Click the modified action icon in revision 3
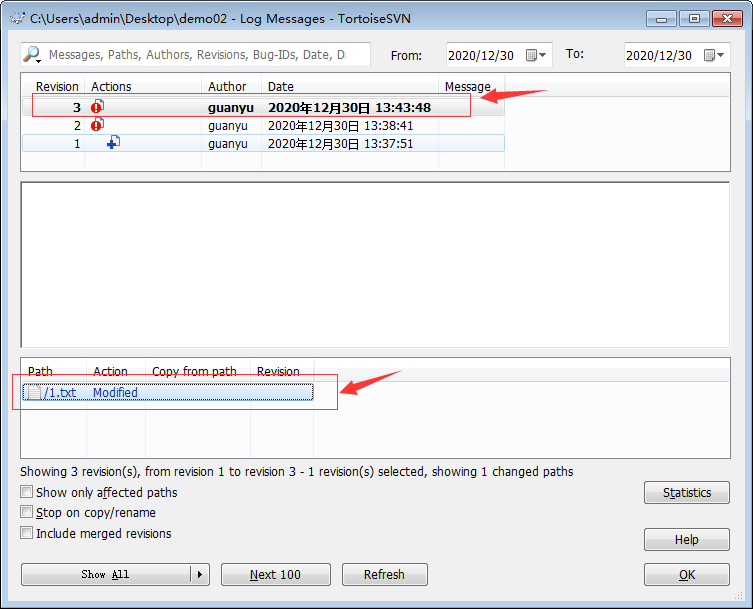The width and height of the screenshot is (753, 609). pos(97,107)
